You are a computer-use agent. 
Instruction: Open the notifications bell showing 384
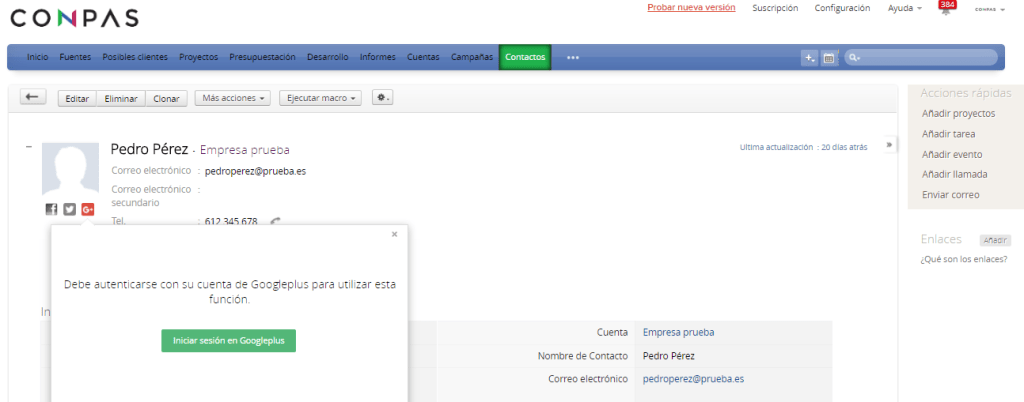(946, 8)
